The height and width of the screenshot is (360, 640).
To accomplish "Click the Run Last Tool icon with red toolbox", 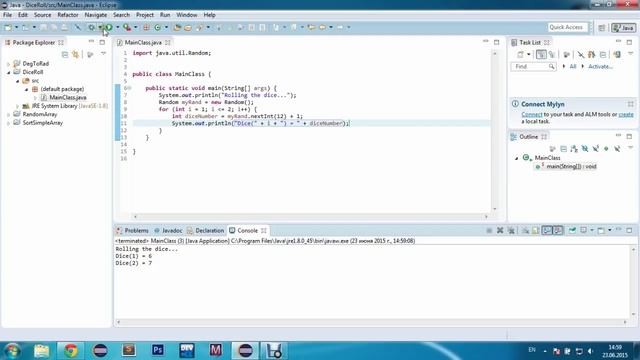I will pyautogui.click(x=127, y=27).
